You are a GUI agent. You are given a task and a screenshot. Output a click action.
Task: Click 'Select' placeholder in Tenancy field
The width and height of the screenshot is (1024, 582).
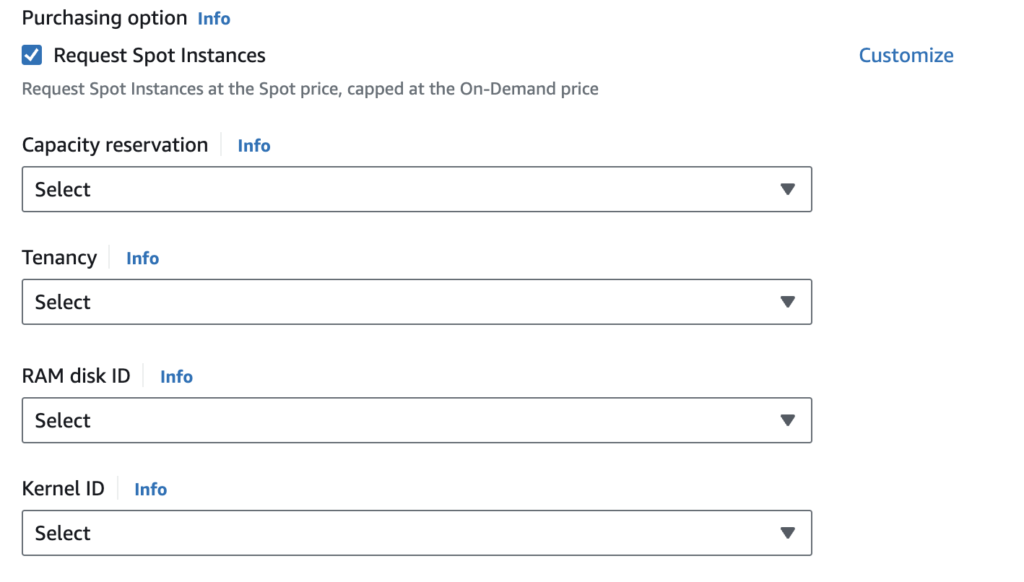(x=63, y=302)
